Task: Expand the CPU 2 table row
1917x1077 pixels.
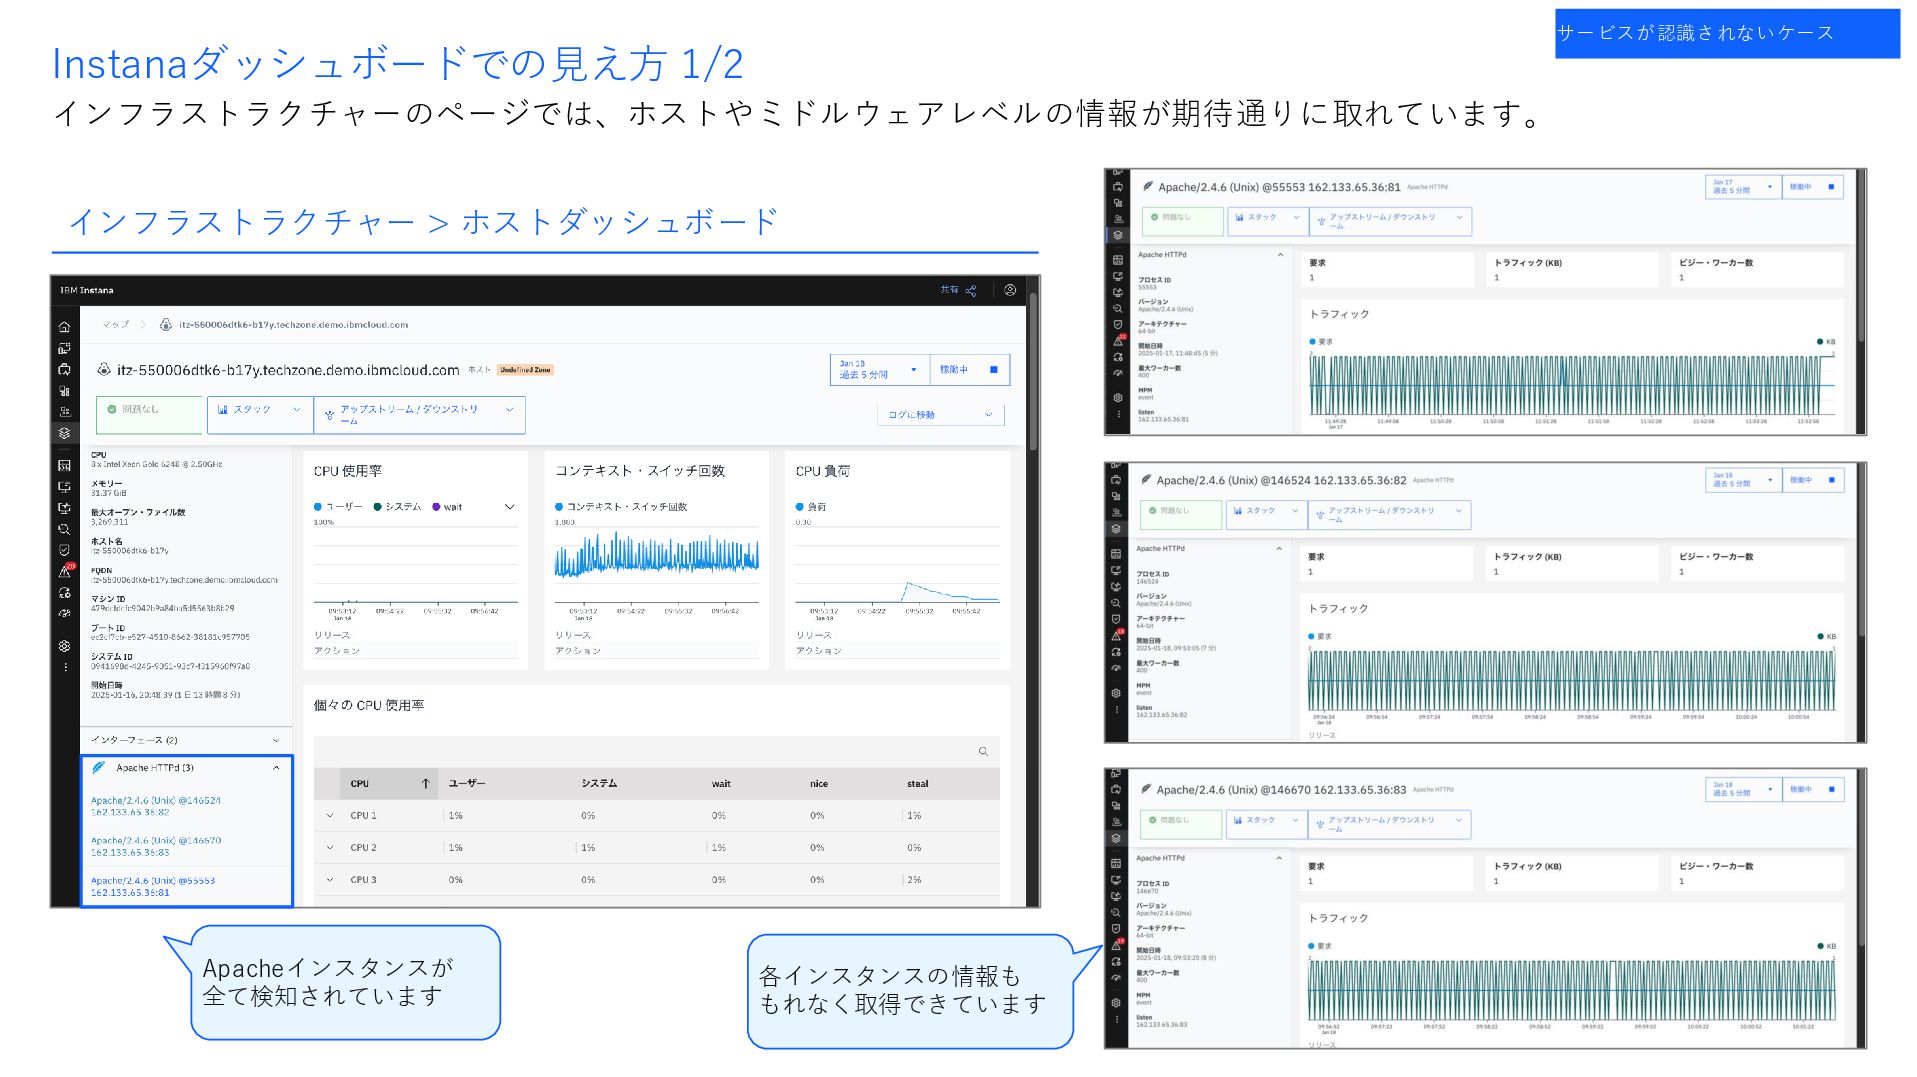Action: (x=330, y=848)
